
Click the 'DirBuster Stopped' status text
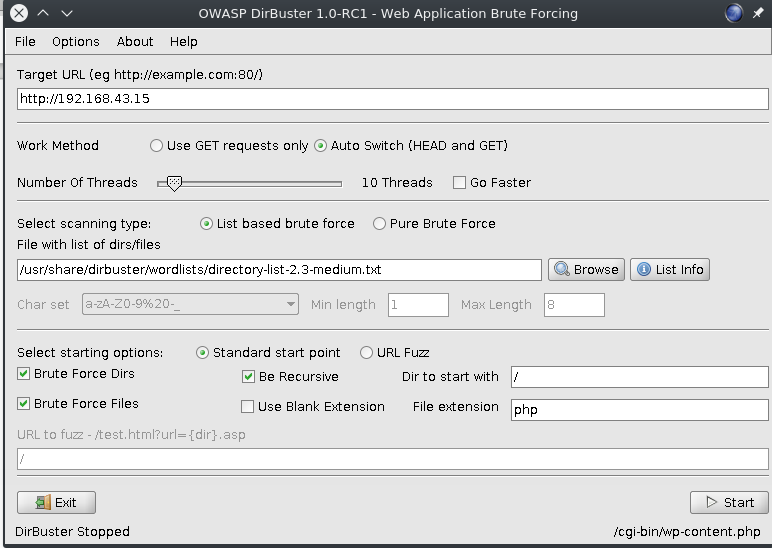point(72,532)
